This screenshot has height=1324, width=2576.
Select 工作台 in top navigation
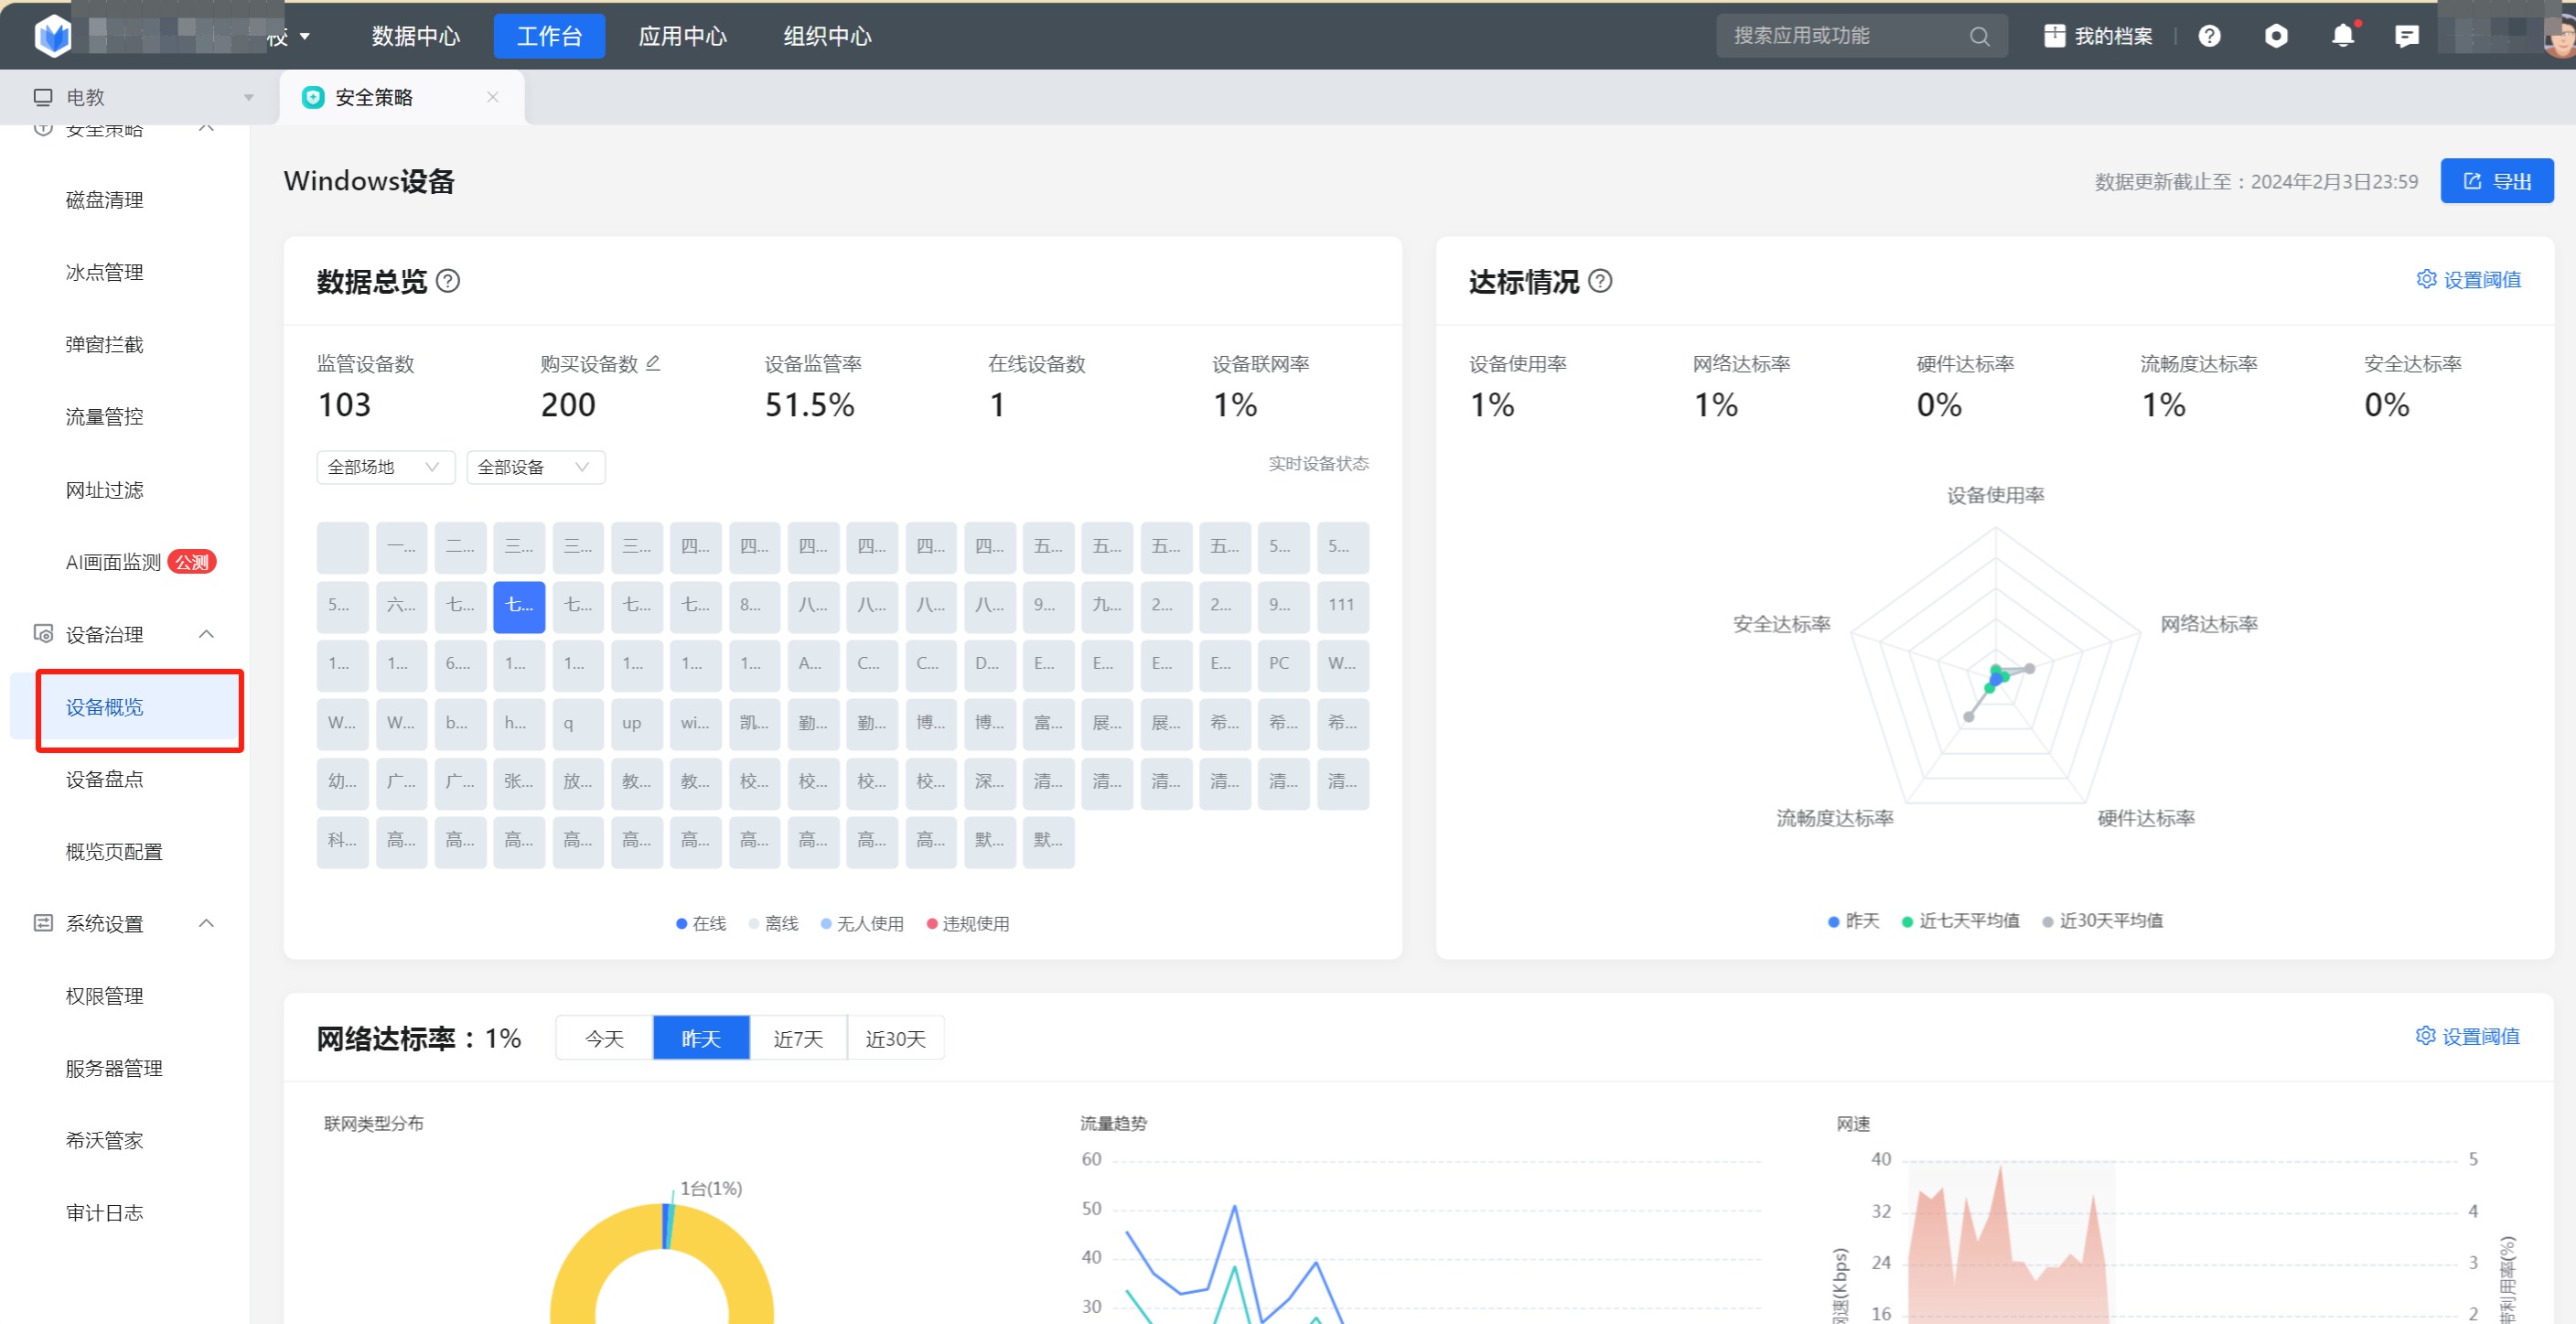(x=549, y=37)
